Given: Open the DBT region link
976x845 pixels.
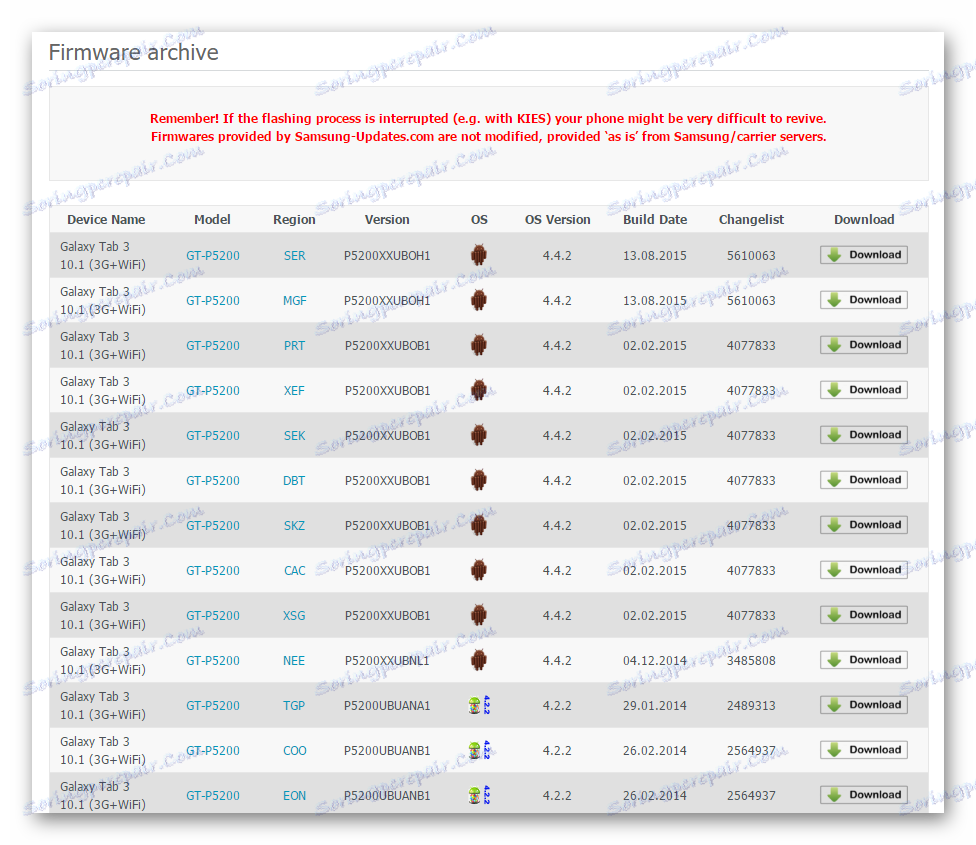Looking at the screenshot, I should pos(294,480).
